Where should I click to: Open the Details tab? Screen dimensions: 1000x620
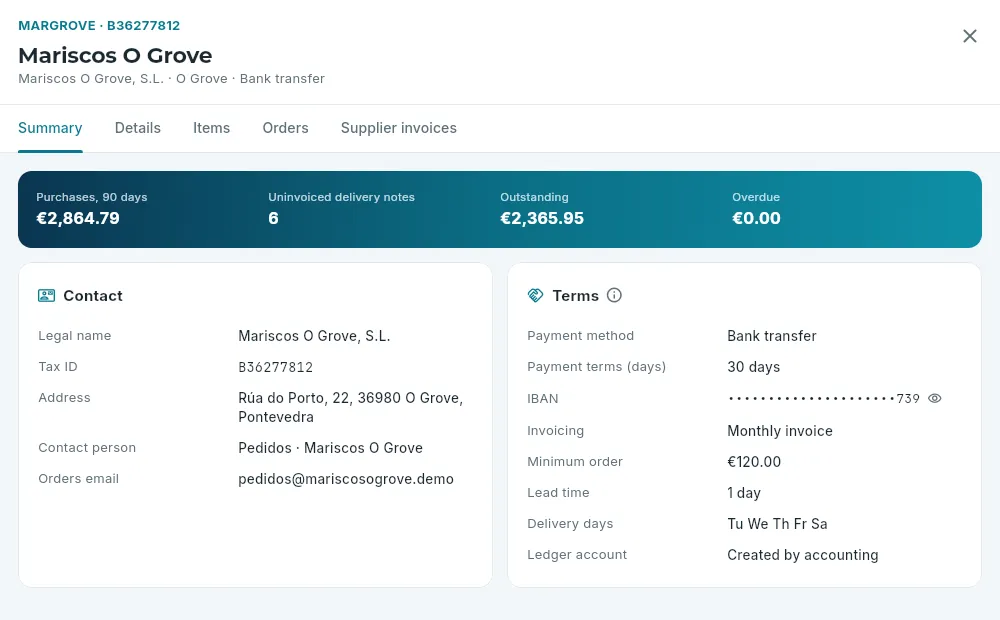[x=138, y=128]
